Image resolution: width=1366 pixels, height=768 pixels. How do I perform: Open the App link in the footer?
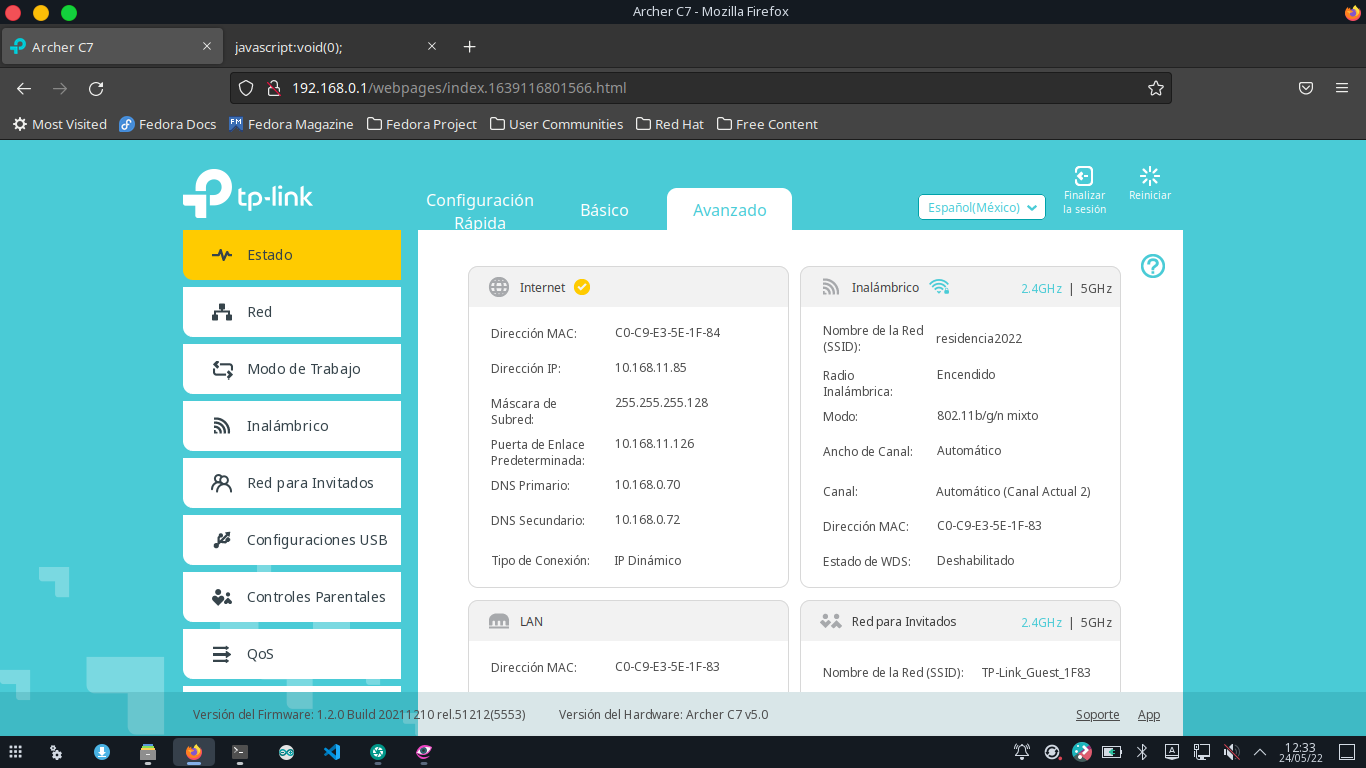1149,714
